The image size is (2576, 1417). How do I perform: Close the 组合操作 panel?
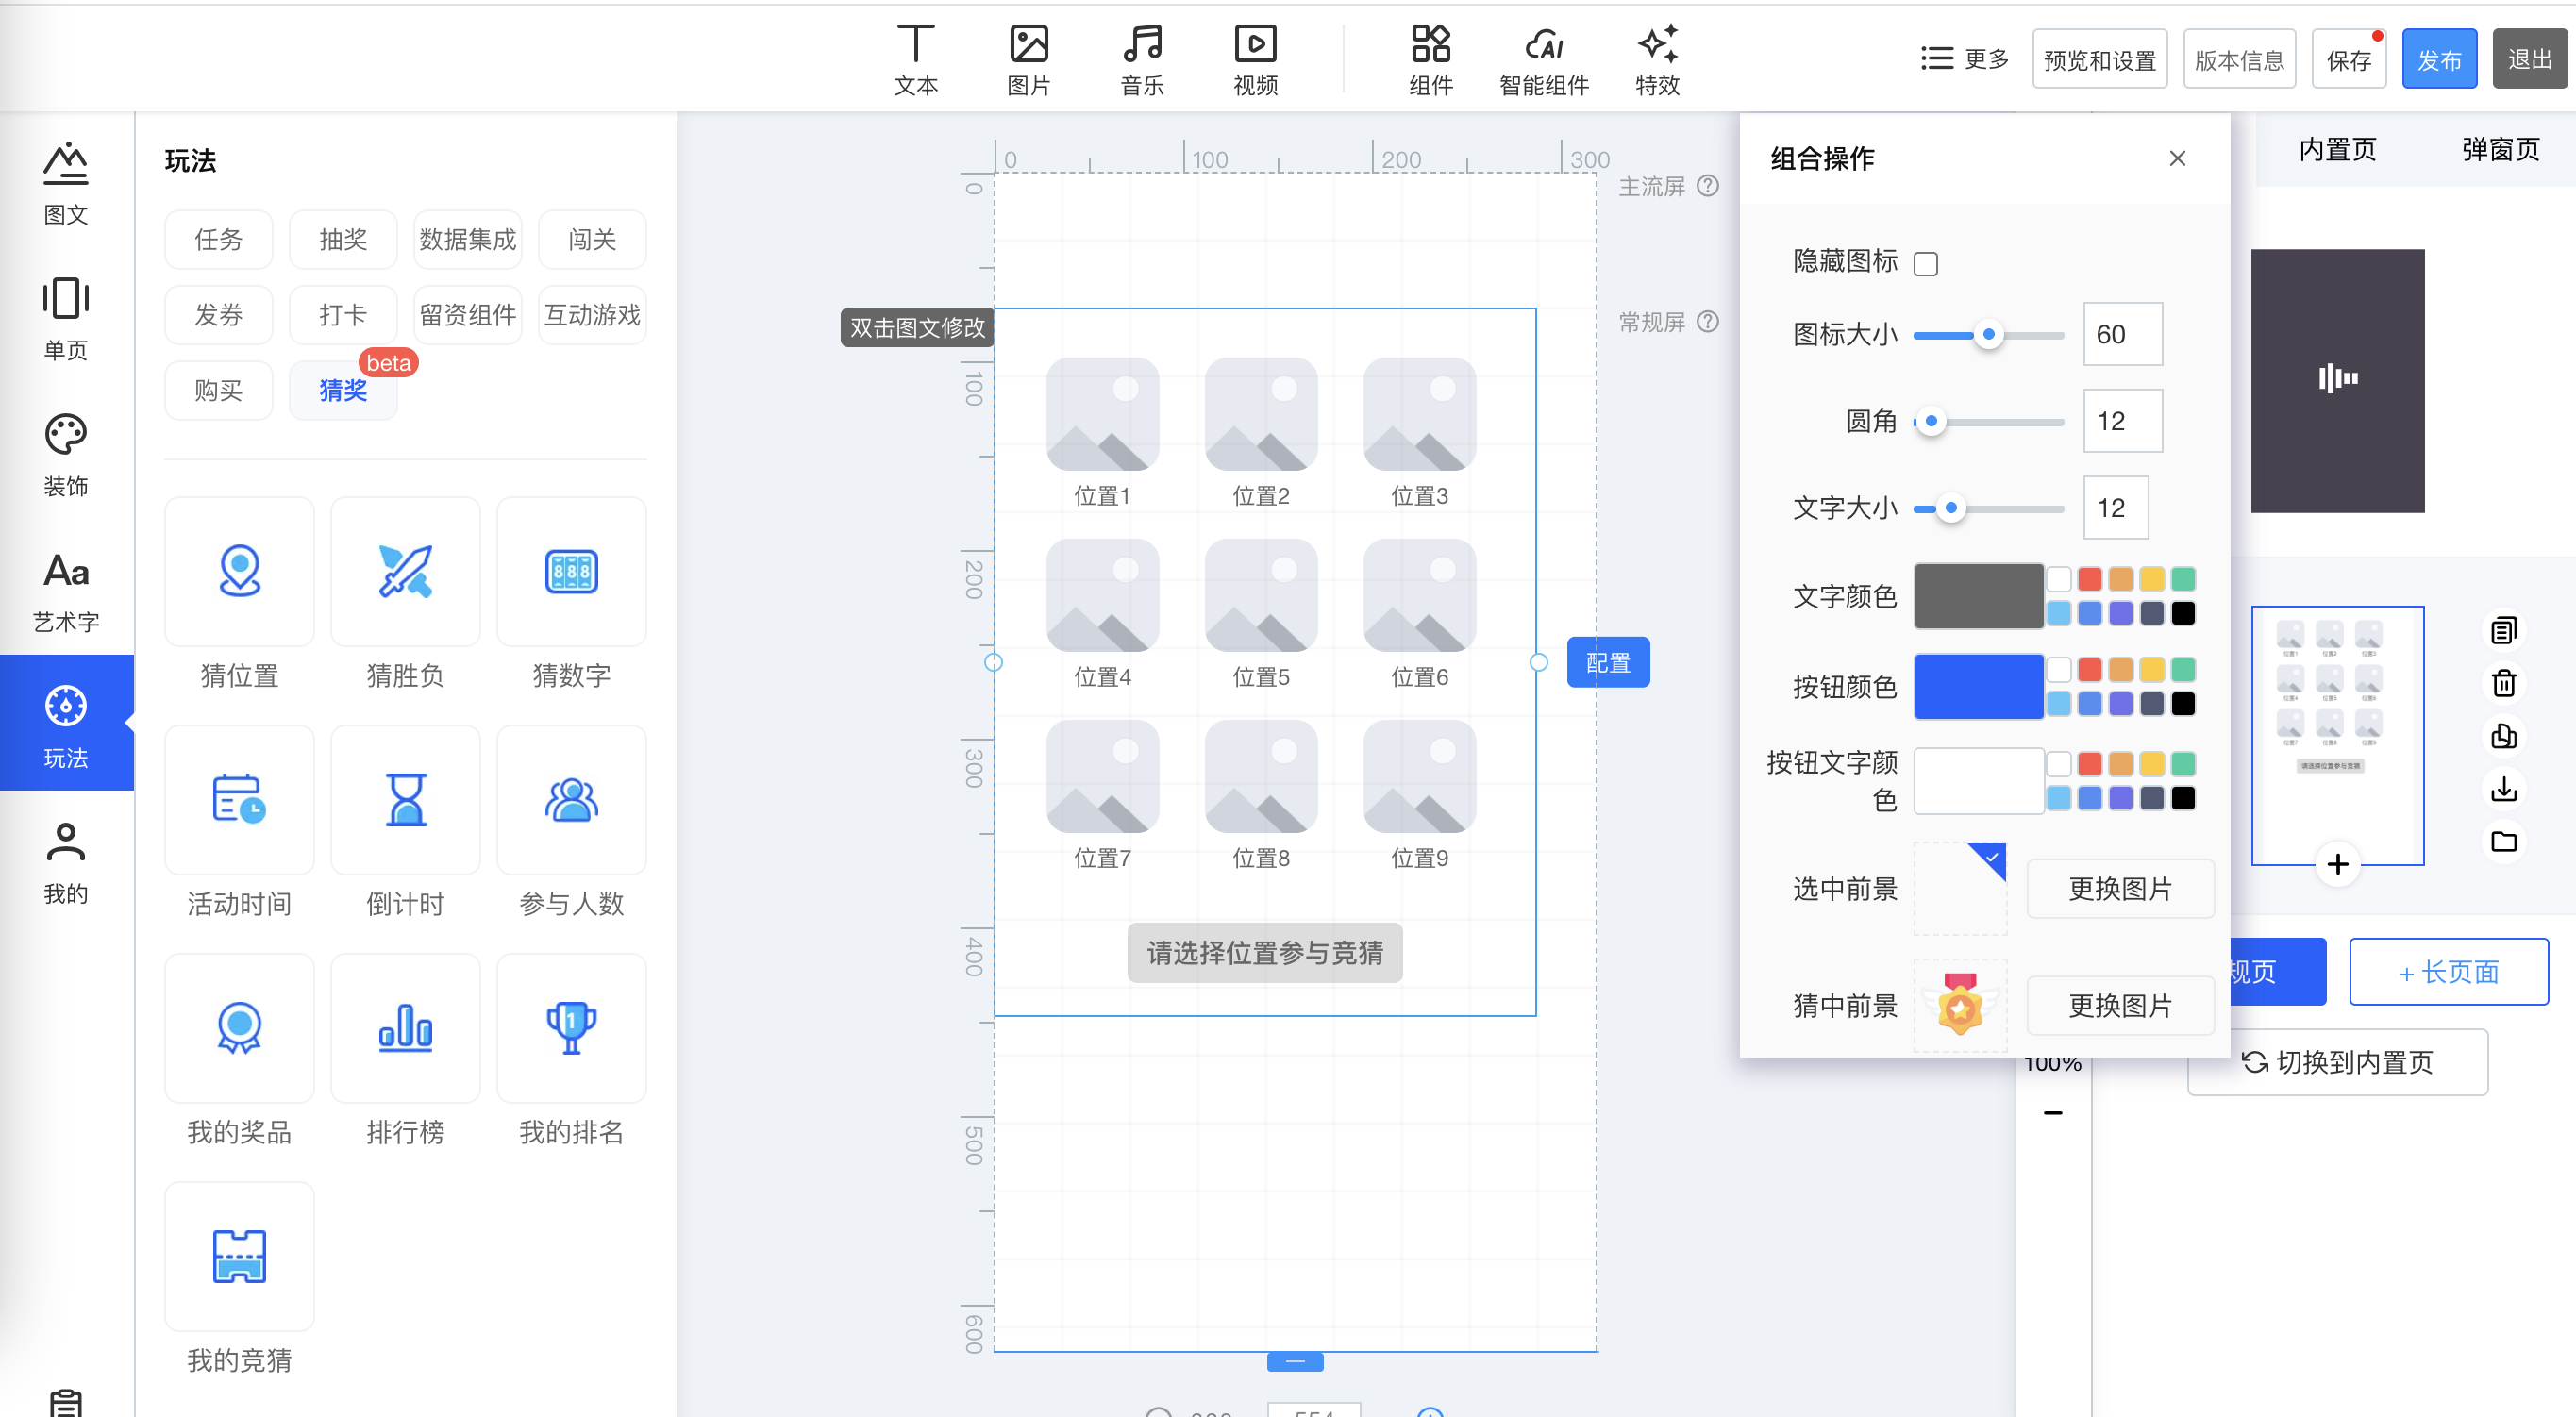click(x=2177, y=159)
